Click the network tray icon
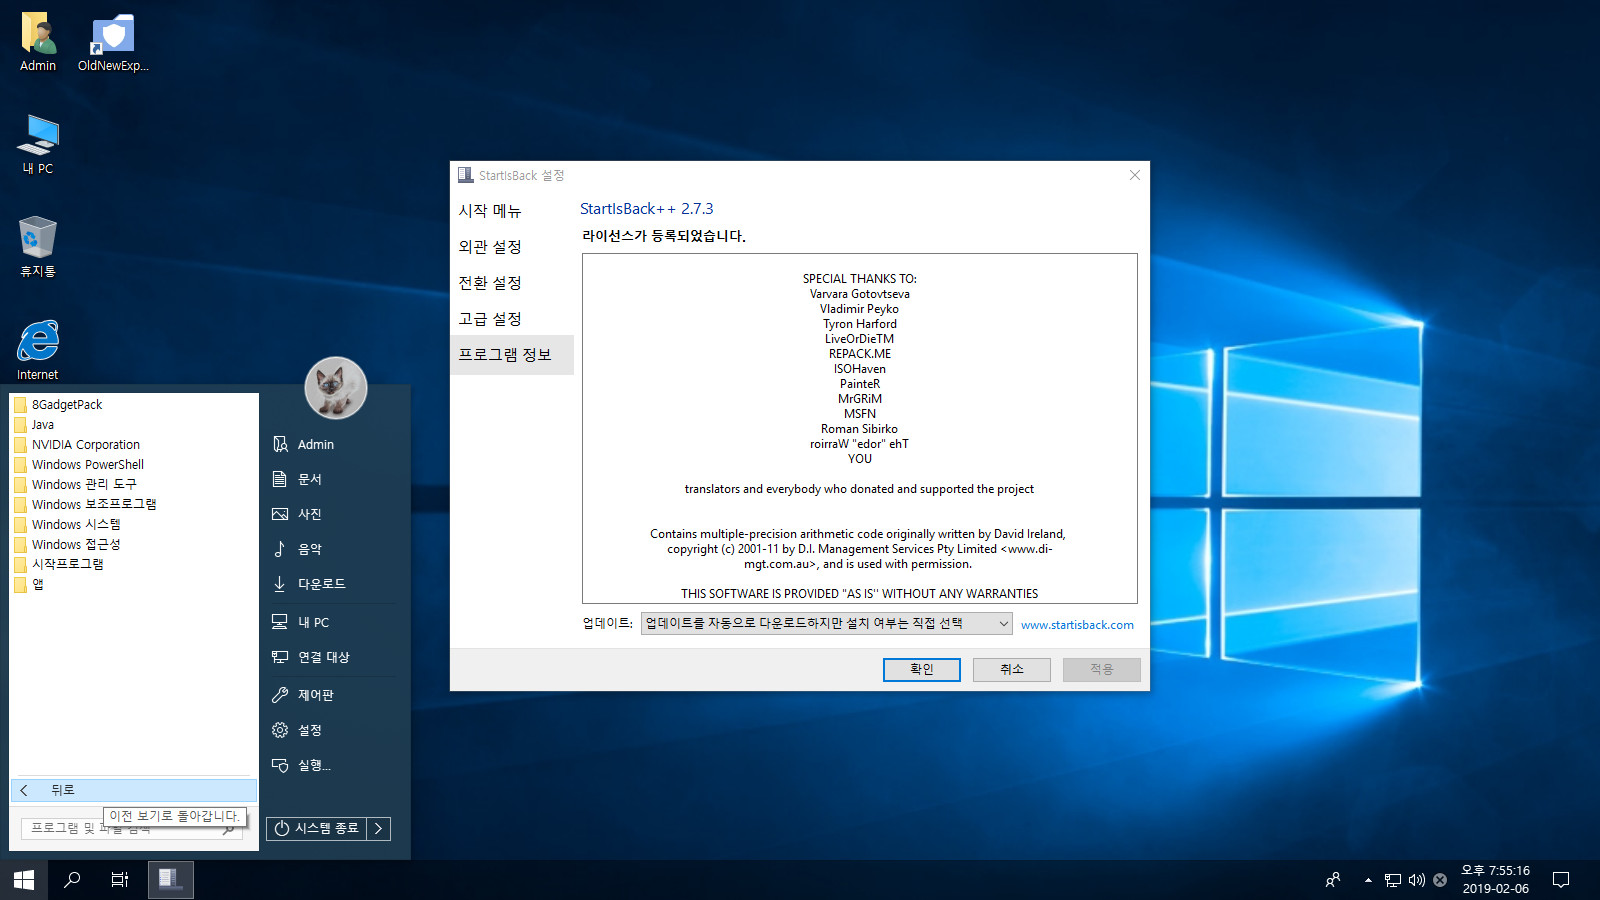This screenshot has height=900, width=1600. coord(1393,880)
